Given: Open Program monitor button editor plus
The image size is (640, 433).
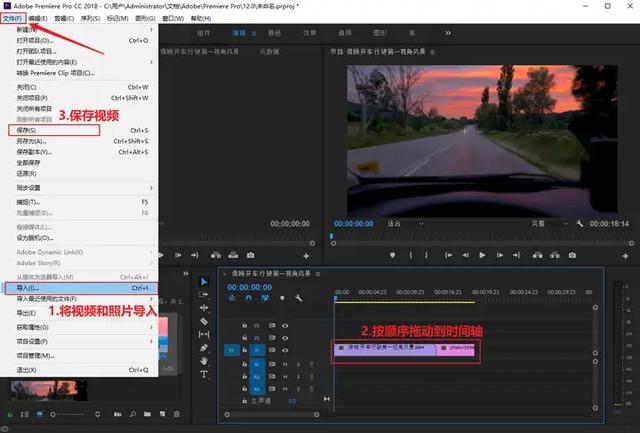Looking at the screenshot, I should [625, 256].
